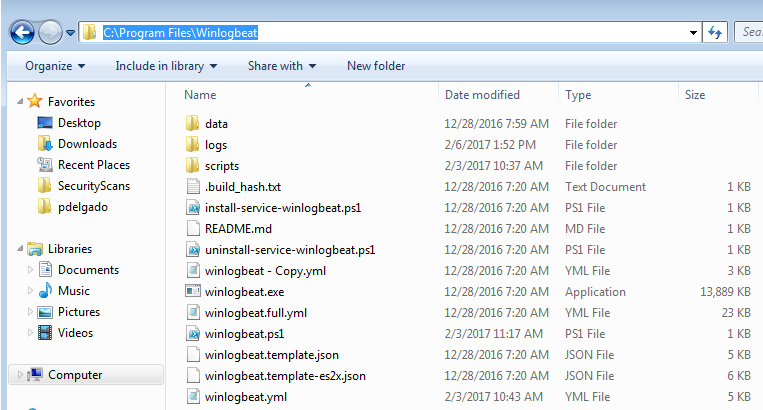Select the .build_hash.txt file icon
This screenshot has height=410, width=763.
(x=193, y=186)
